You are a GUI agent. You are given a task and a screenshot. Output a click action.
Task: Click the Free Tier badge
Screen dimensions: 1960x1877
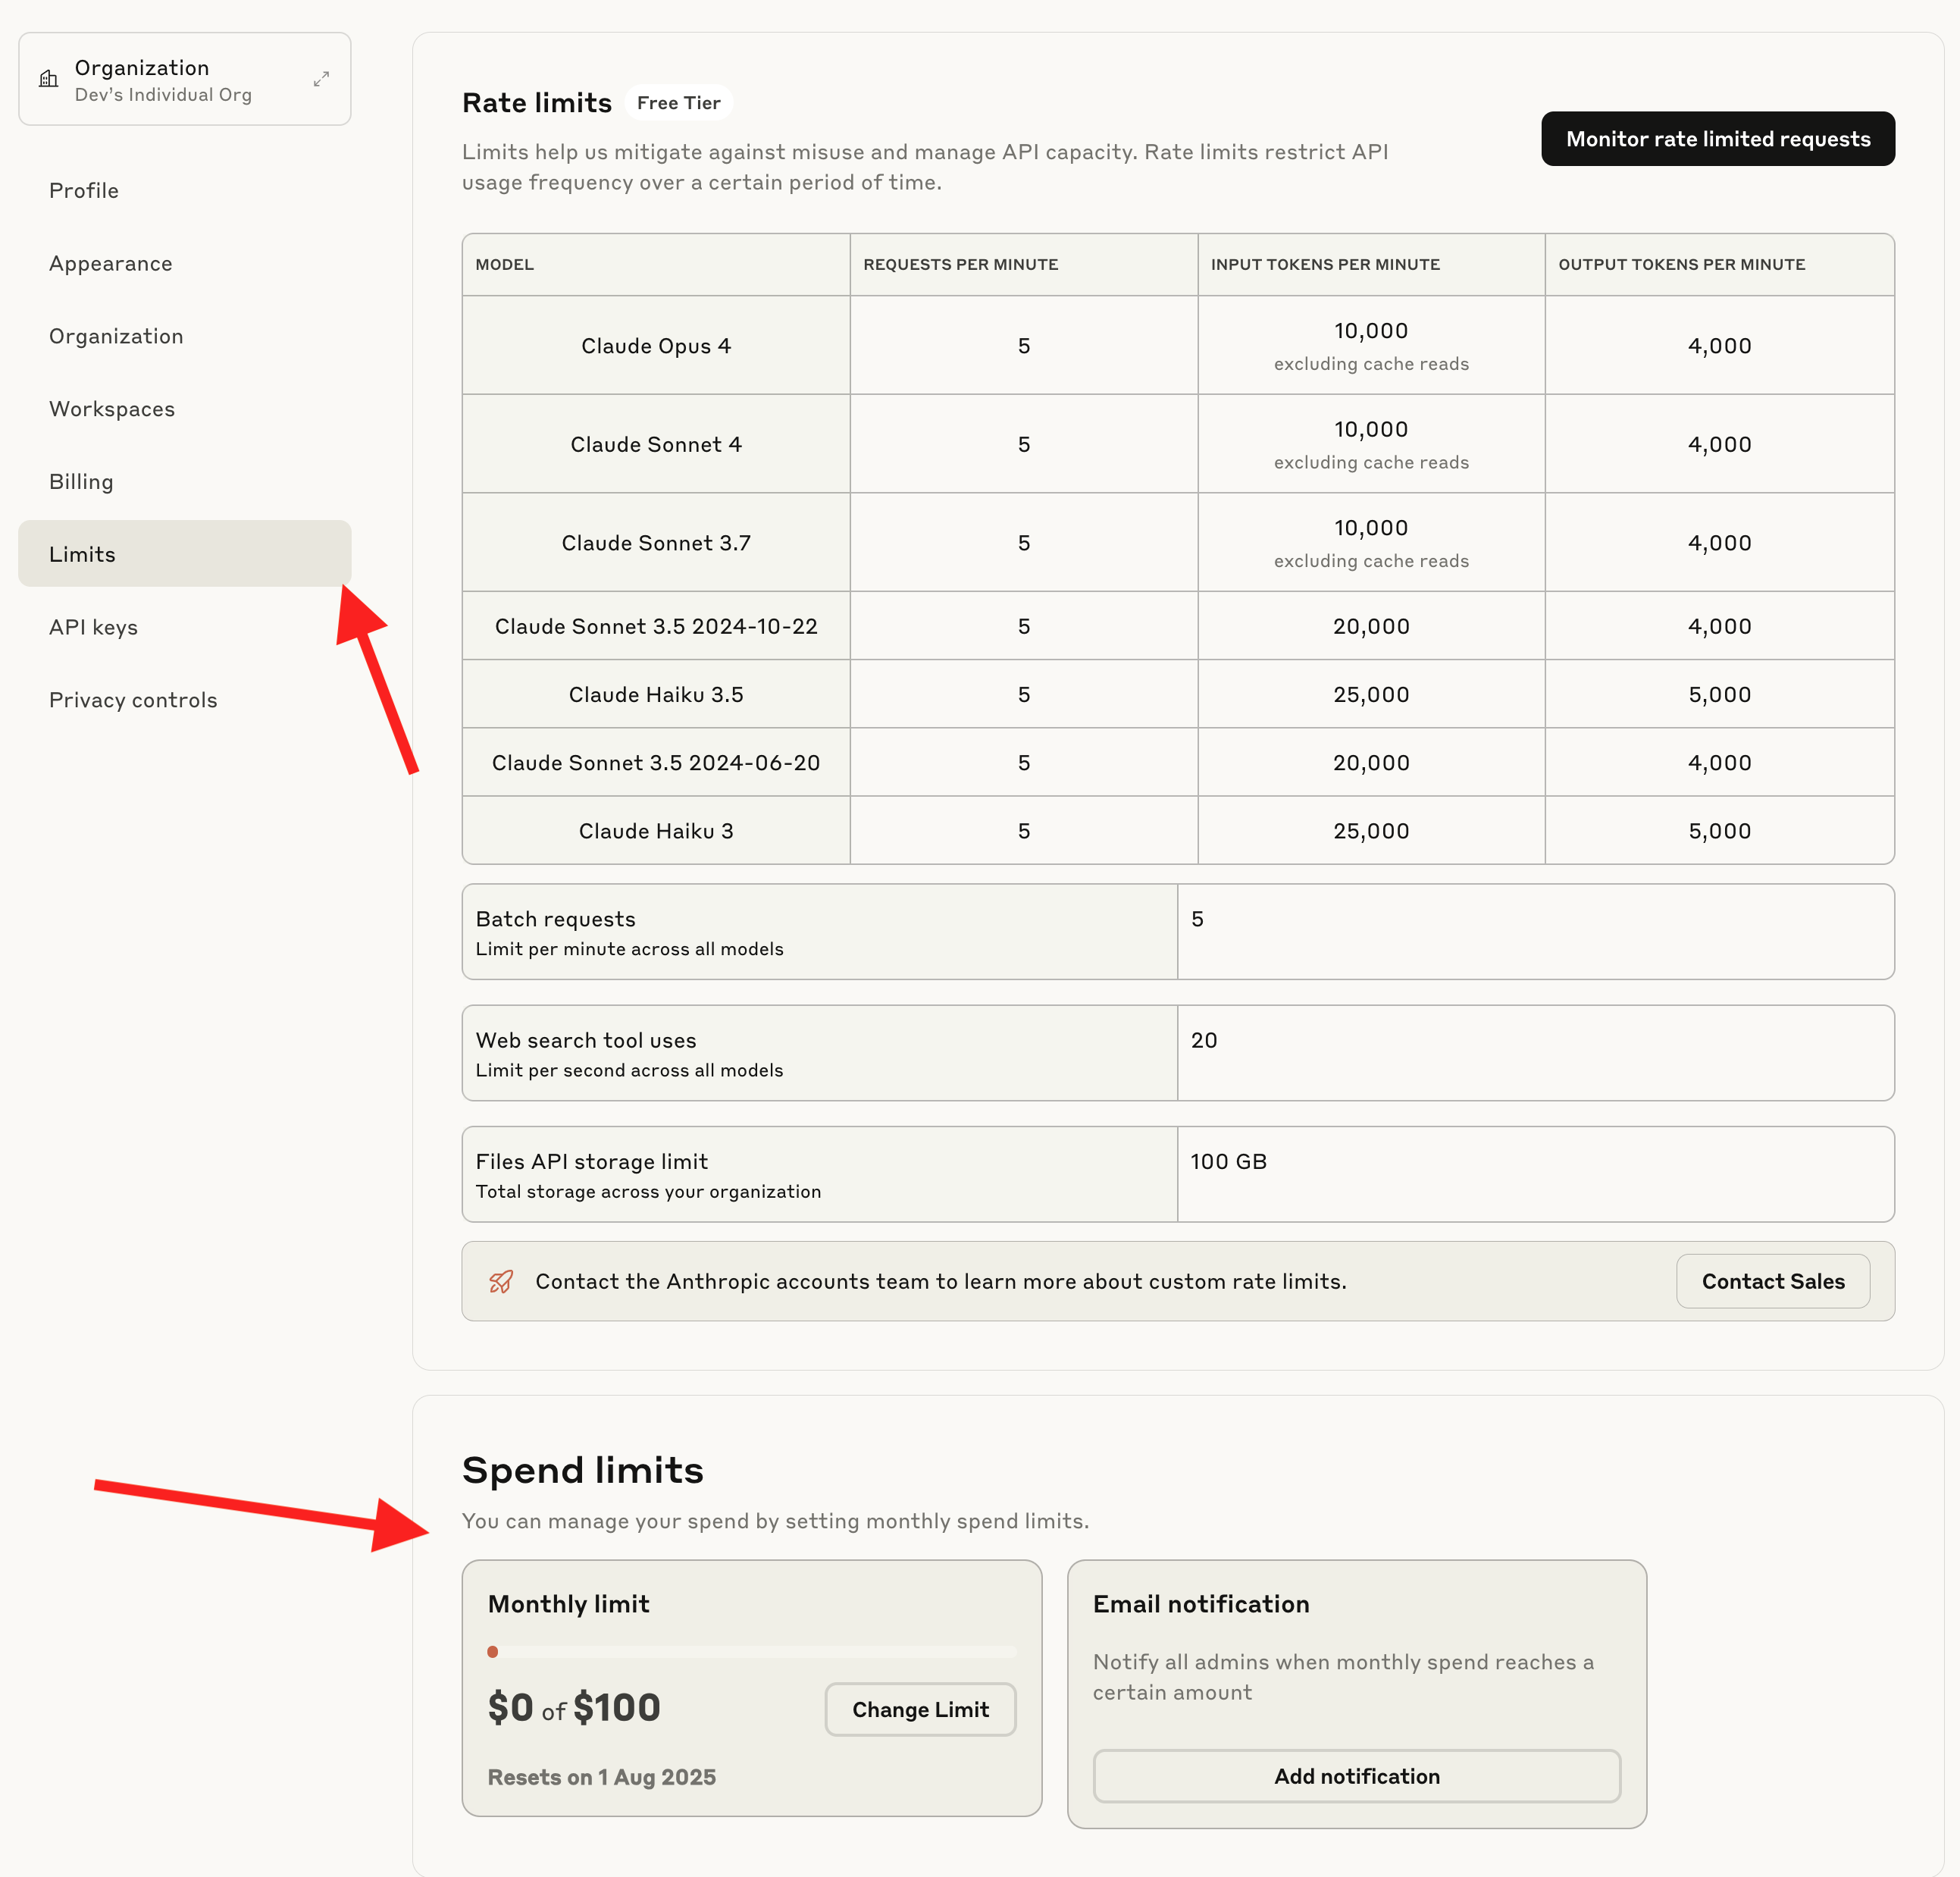coord(678,103)
